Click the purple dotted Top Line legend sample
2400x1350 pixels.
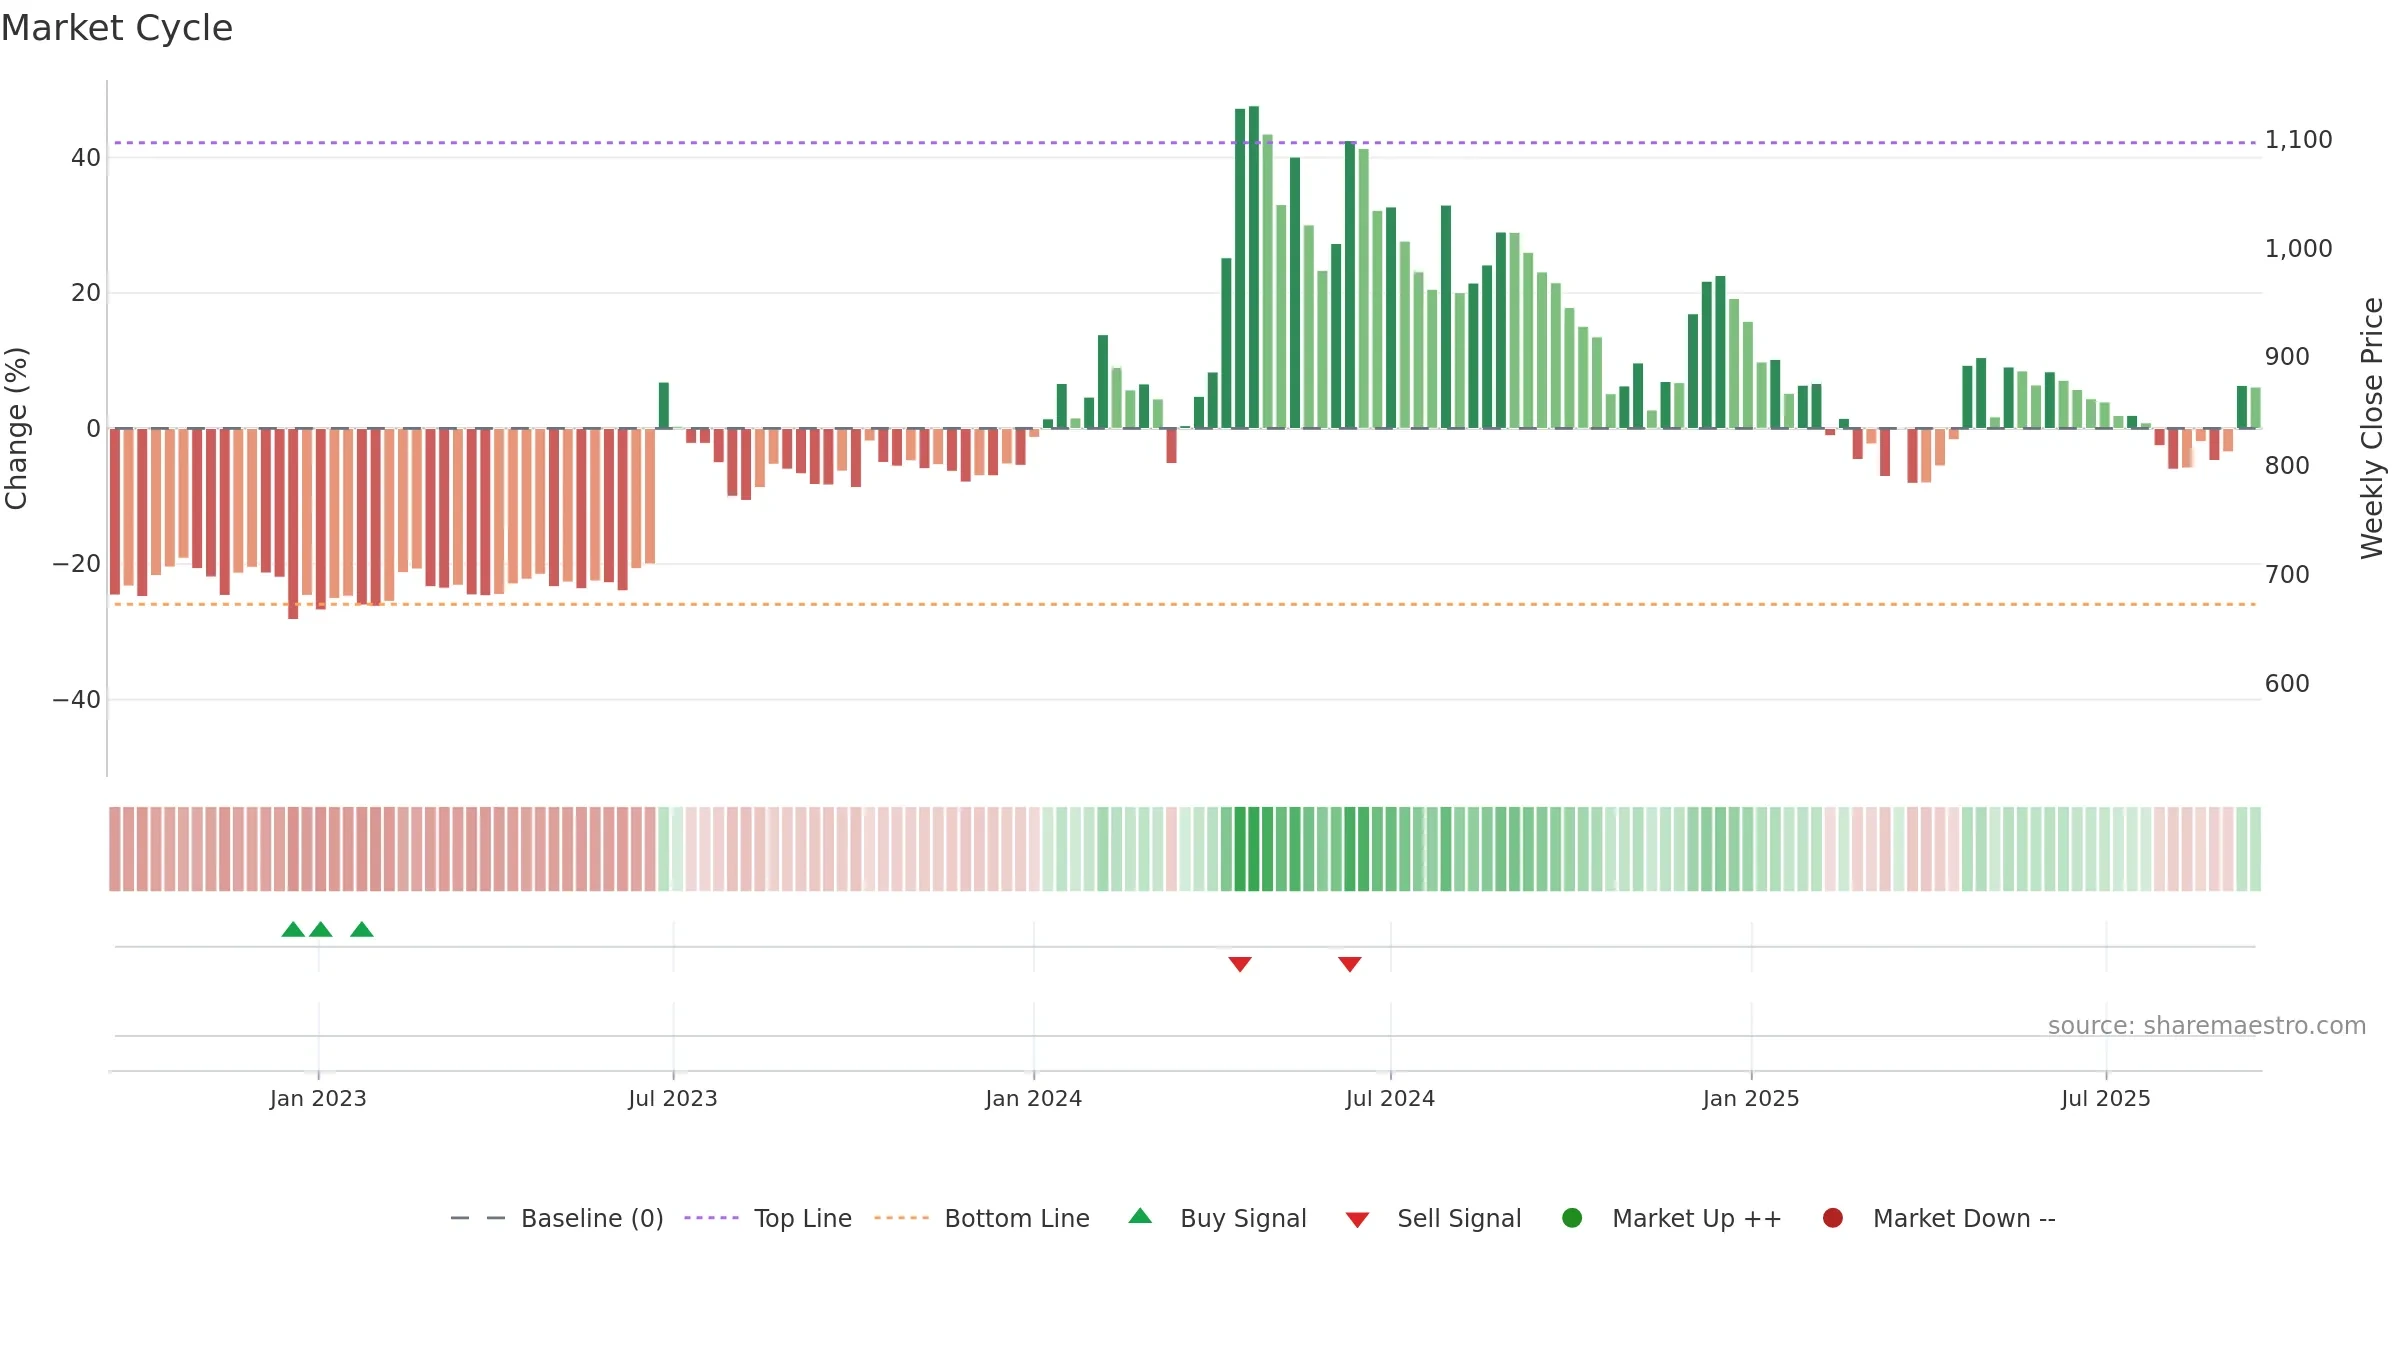click(x=711, y=1218)
